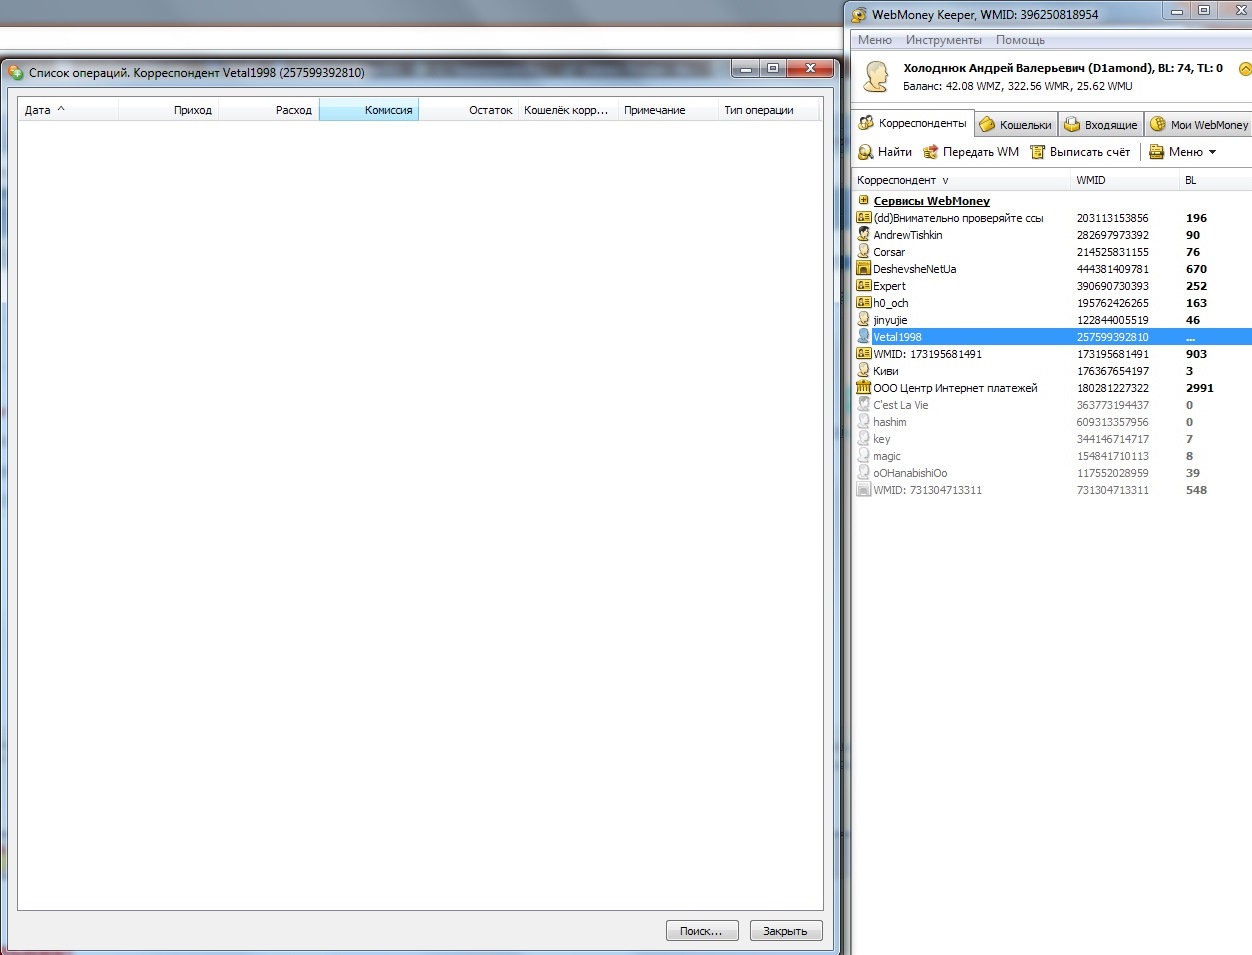Click the Сервисы WebMoney link text

[x=931, y=201]
